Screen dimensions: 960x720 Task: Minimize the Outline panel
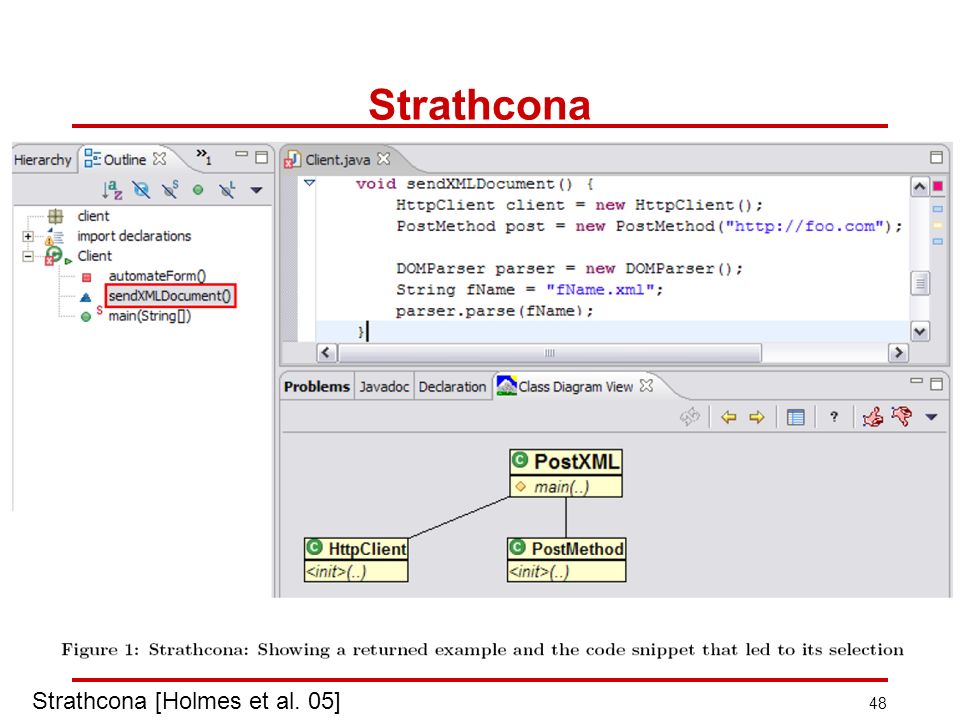[242, 155]
